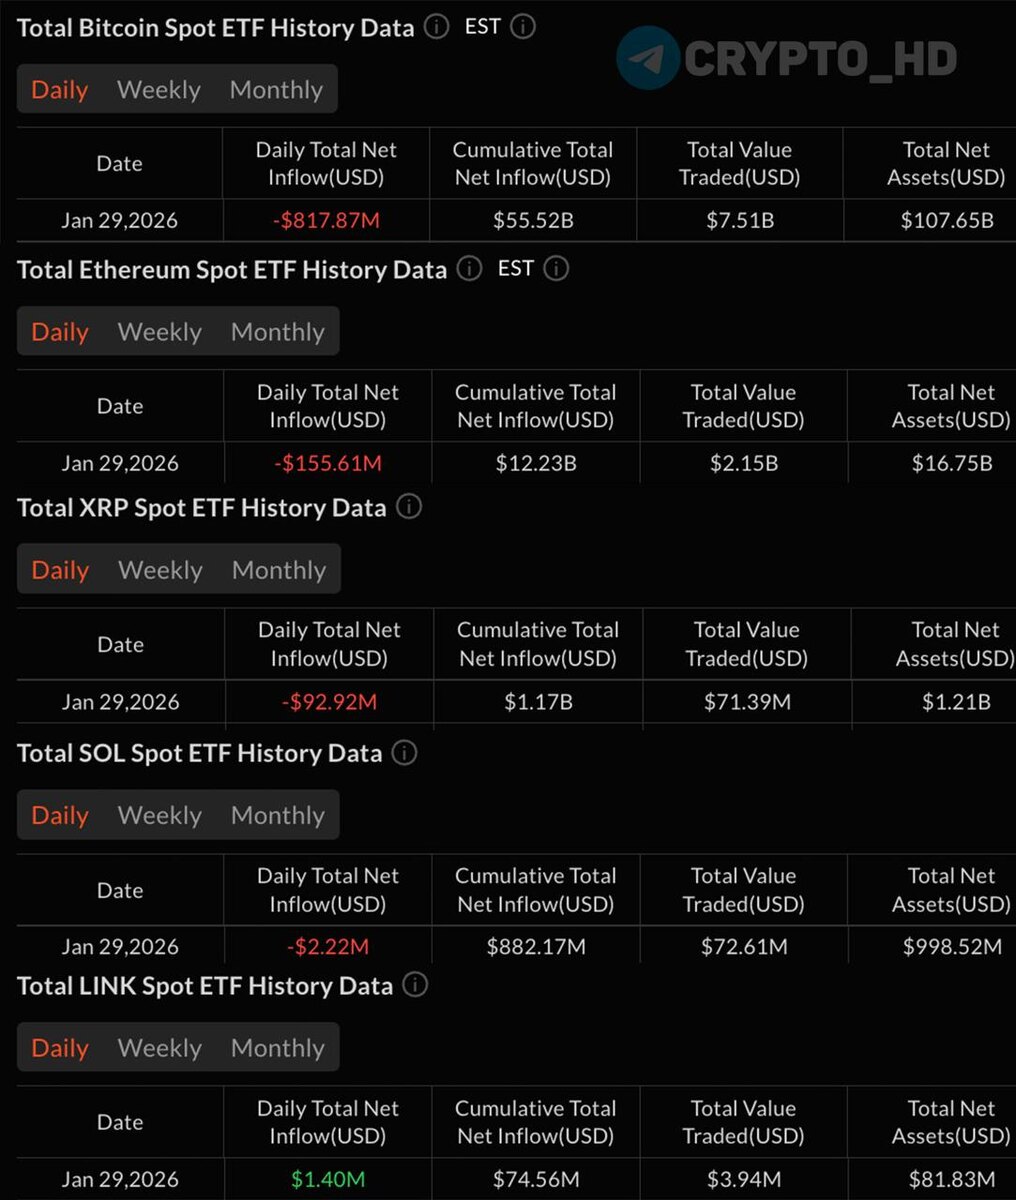Image resolution: width=1016 pixels, height=1200 pixels.
Task: Switch Bitcoin ETF data to Monthly
Action: click(276, 90)
